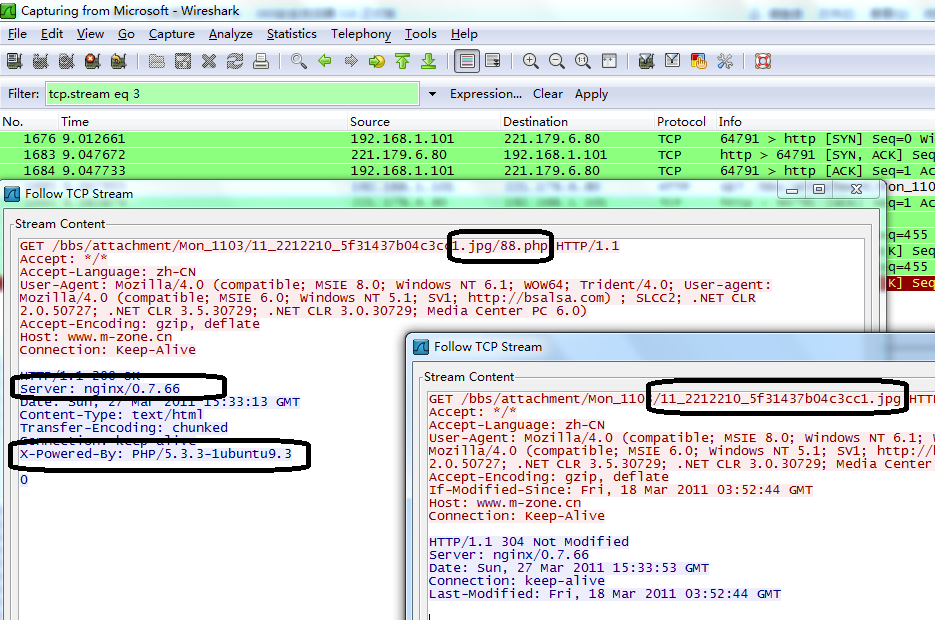
Task: Open preferences wrench icon
Action: tap(725, 61)
